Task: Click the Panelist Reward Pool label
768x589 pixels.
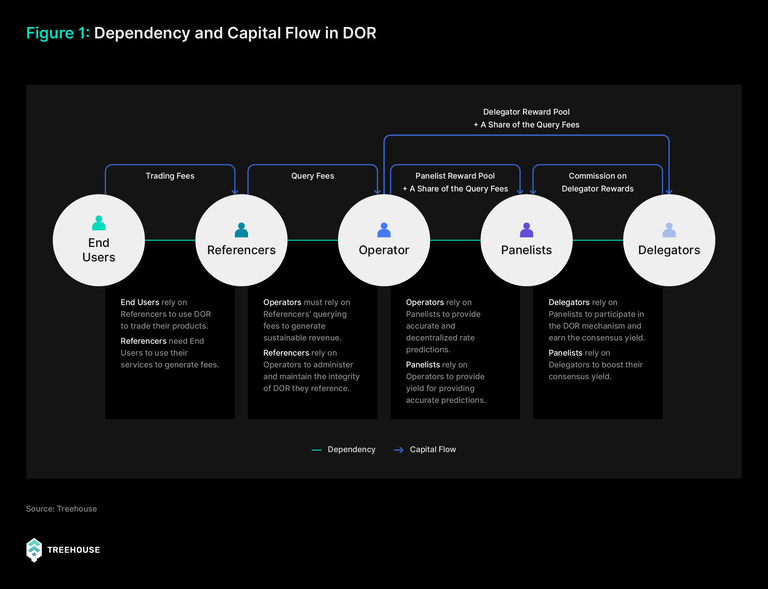Action: click(x=455, y=176)
